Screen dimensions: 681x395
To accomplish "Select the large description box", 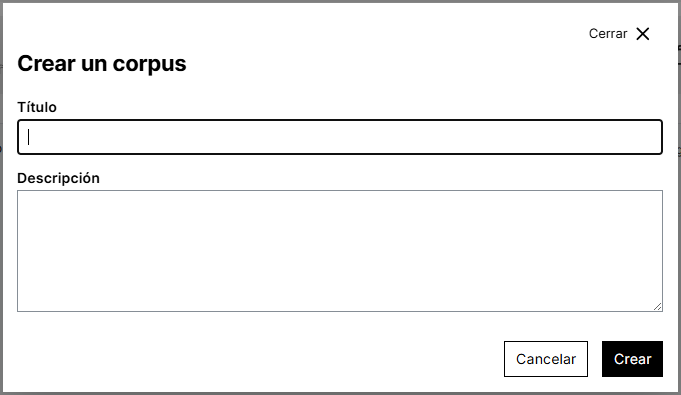I will point(340,251).
